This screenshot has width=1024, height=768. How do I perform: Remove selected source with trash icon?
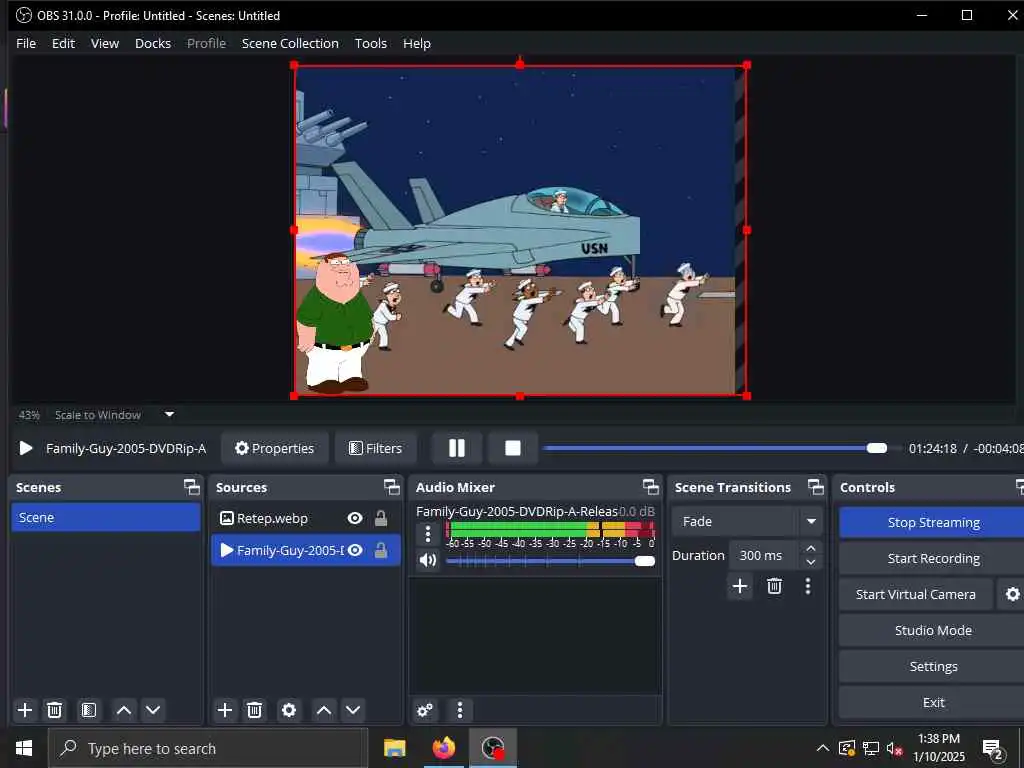(x=255, y=710)
